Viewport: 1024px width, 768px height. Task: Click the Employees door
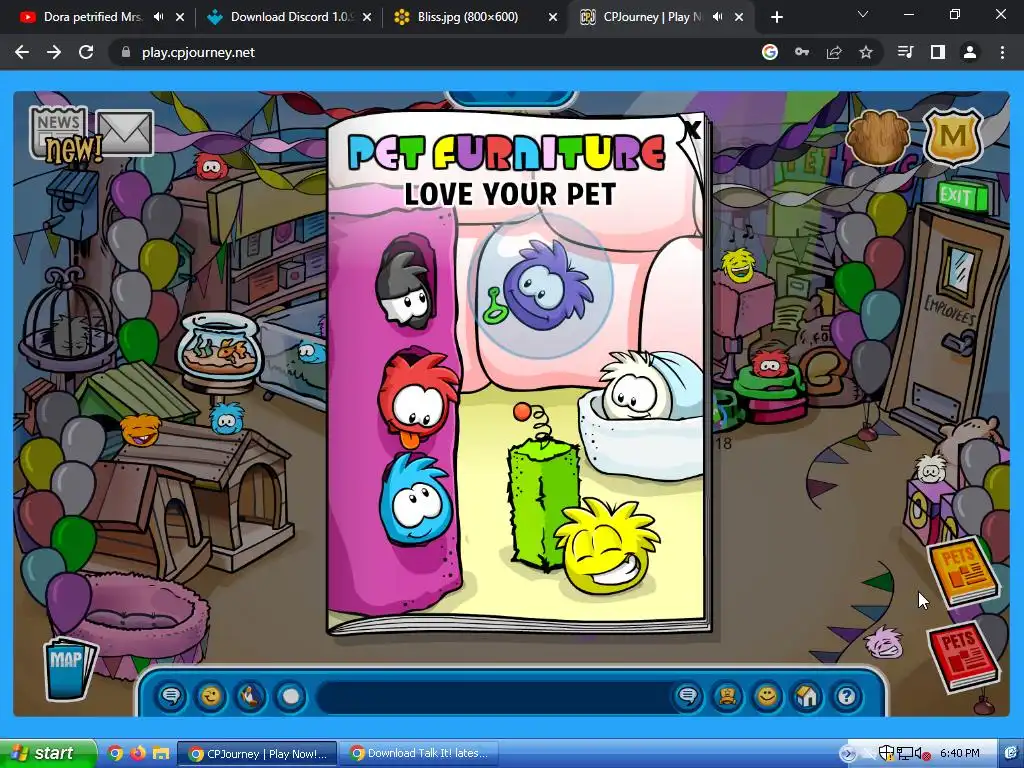click(x=949, y=319)
